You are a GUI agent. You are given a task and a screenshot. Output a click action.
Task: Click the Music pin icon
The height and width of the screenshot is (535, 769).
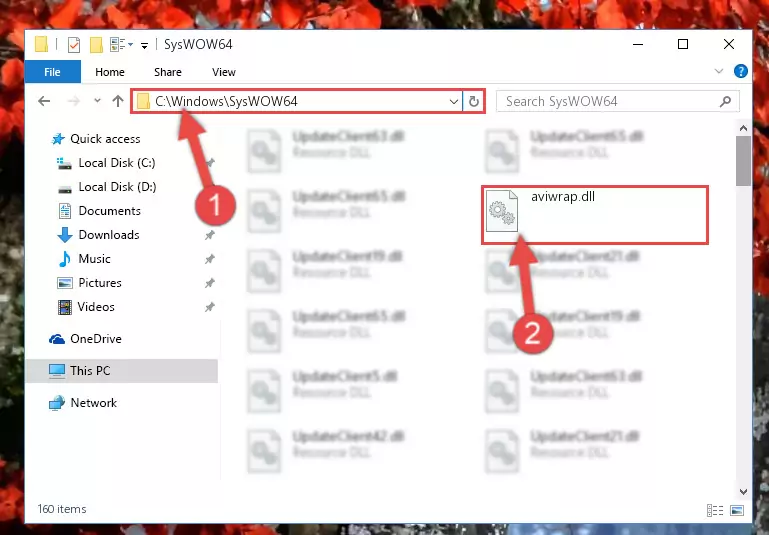tap(209, 259)
